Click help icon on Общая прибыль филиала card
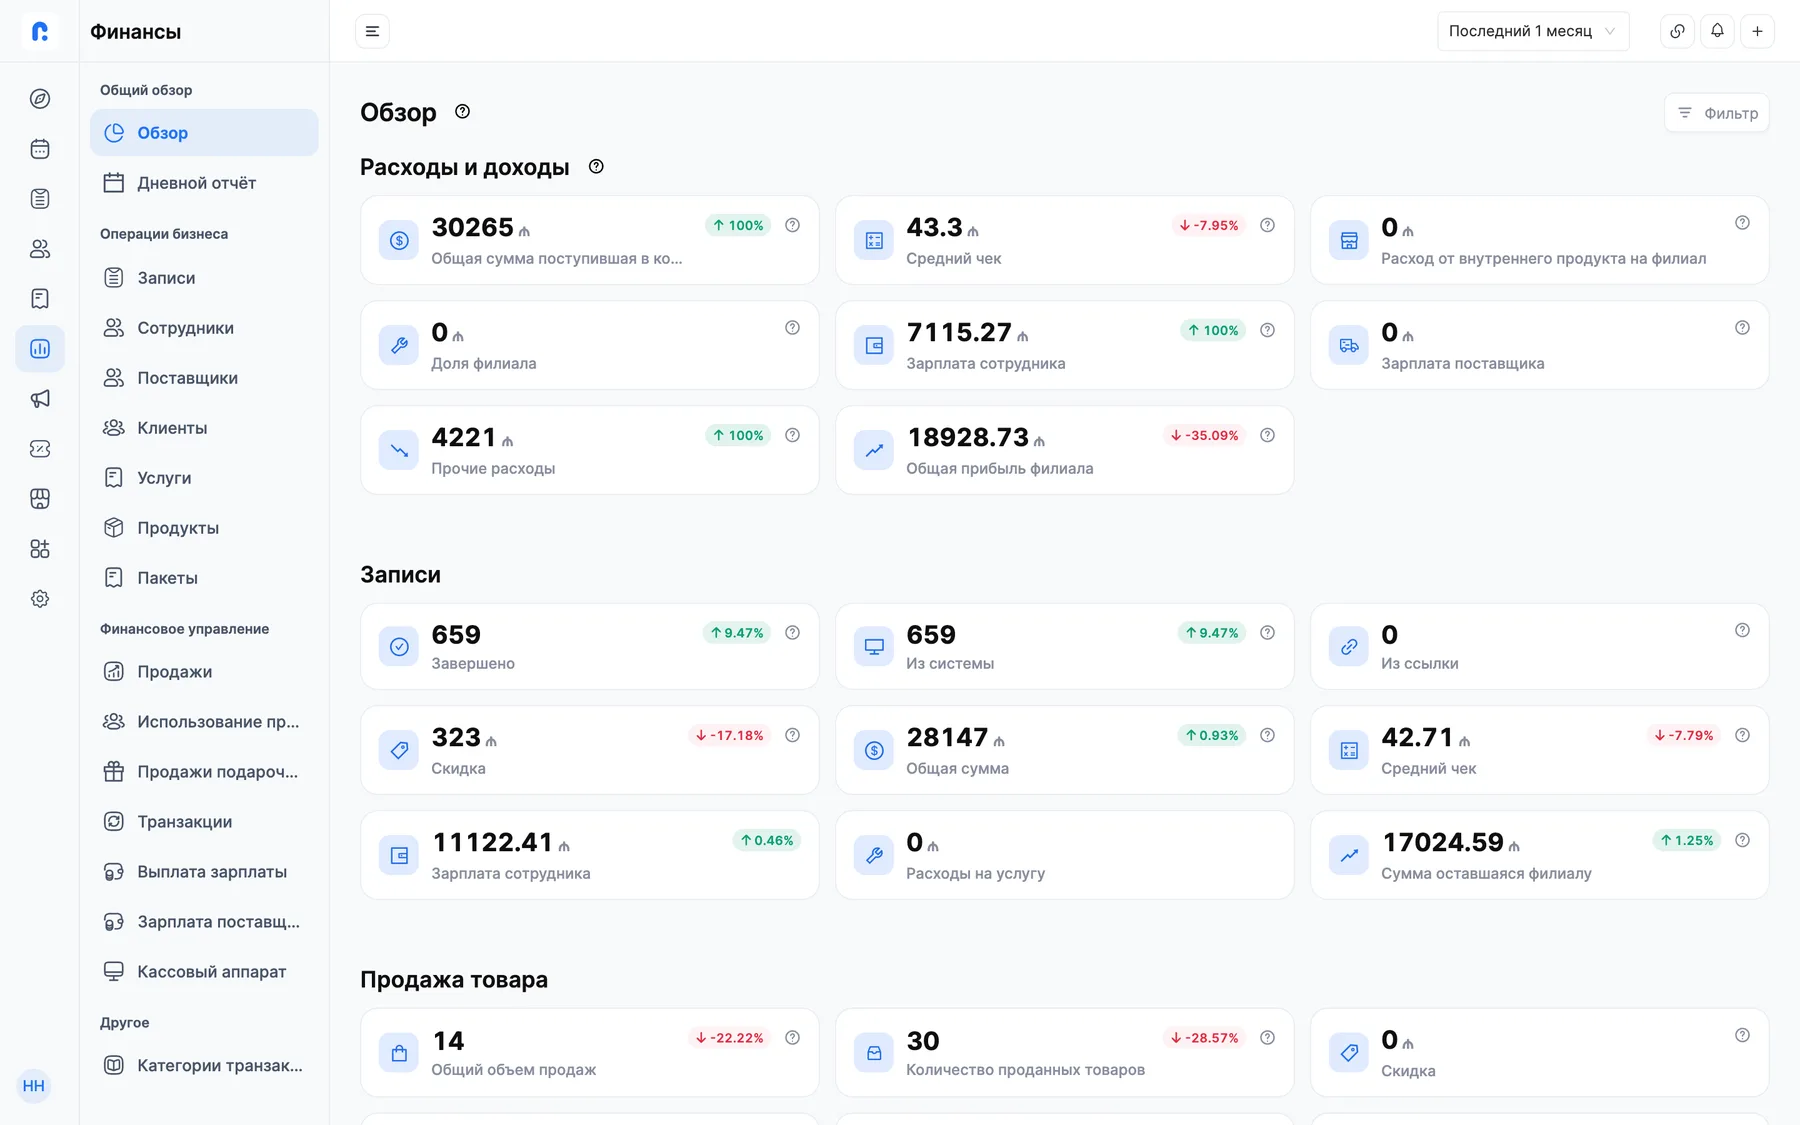This screenshot has width=1800, height=1125. point(1267,435)
